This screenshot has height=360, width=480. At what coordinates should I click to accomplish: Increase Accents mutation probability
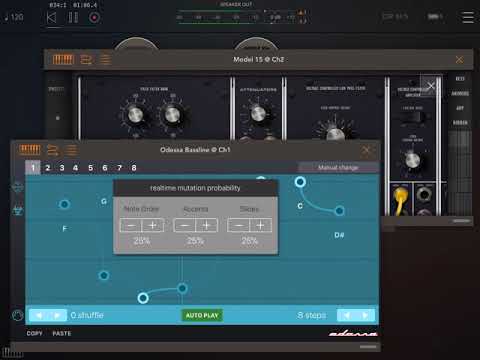click(x=207, y=225)
